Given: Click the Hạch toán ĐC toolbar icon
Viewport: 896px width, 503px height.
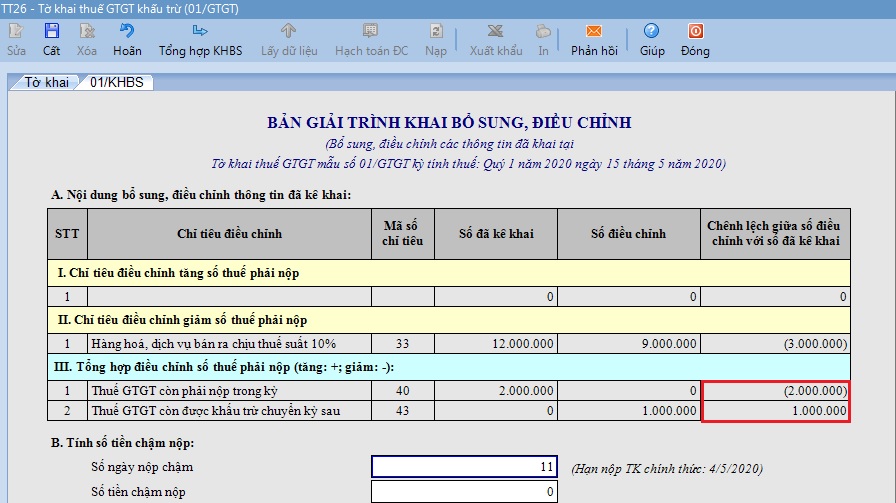Looking at the screenshot, I should click(x=370, y=30).
